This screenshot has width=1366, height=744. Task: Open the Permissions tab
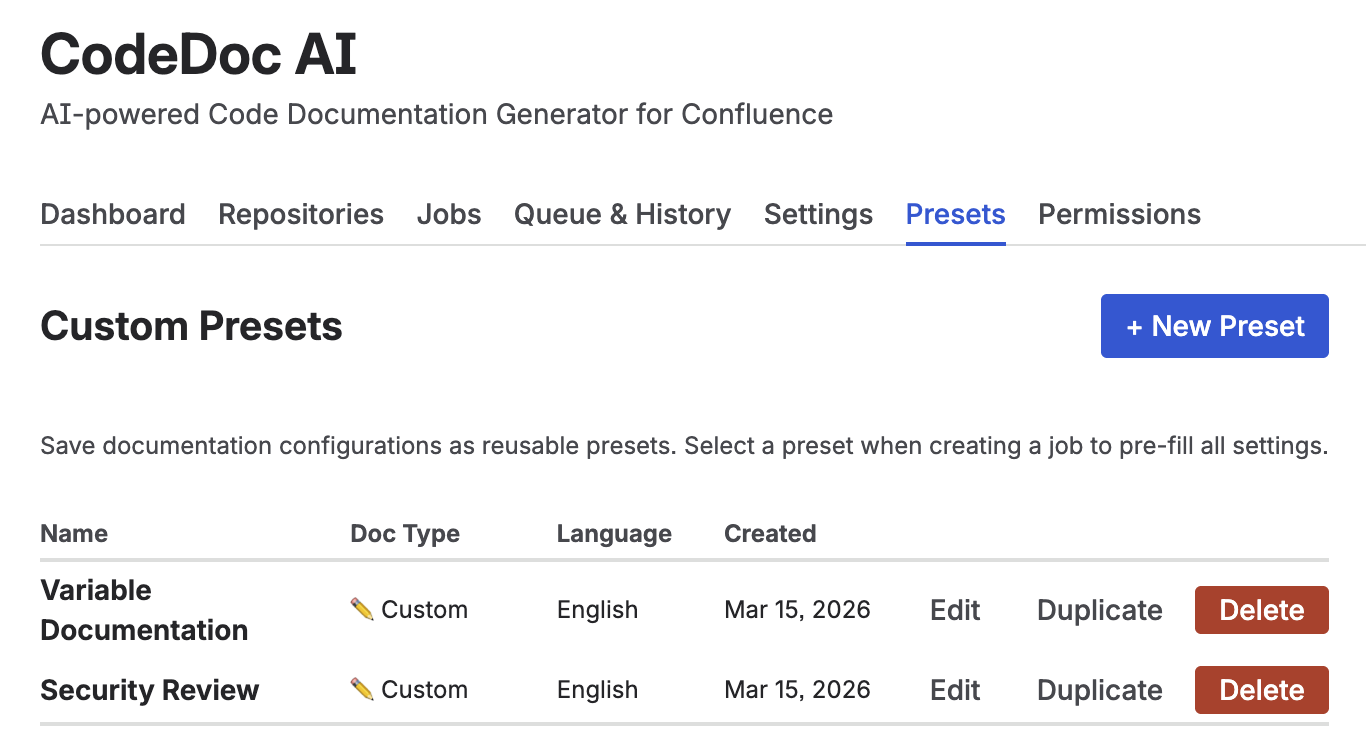1119,214
